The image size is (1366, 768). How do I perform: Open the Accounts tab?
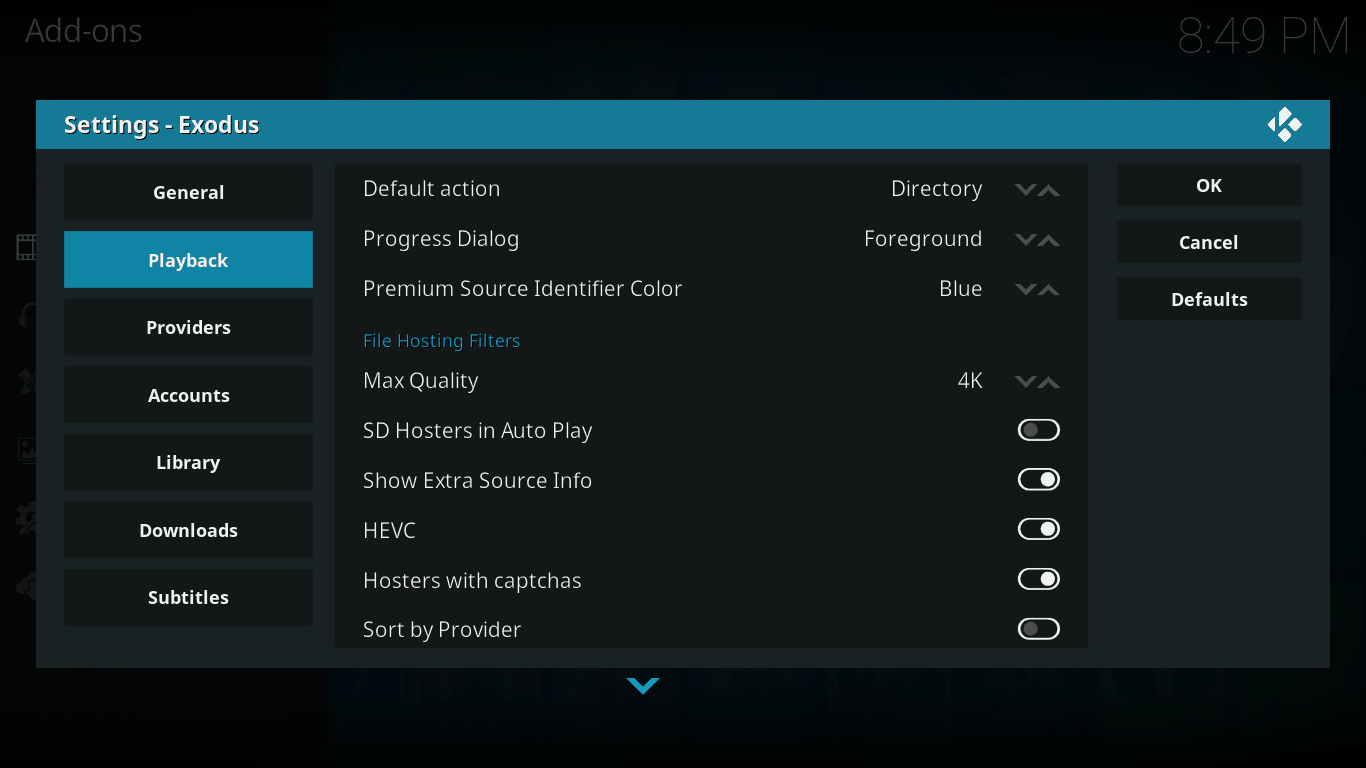click(188, 395)
